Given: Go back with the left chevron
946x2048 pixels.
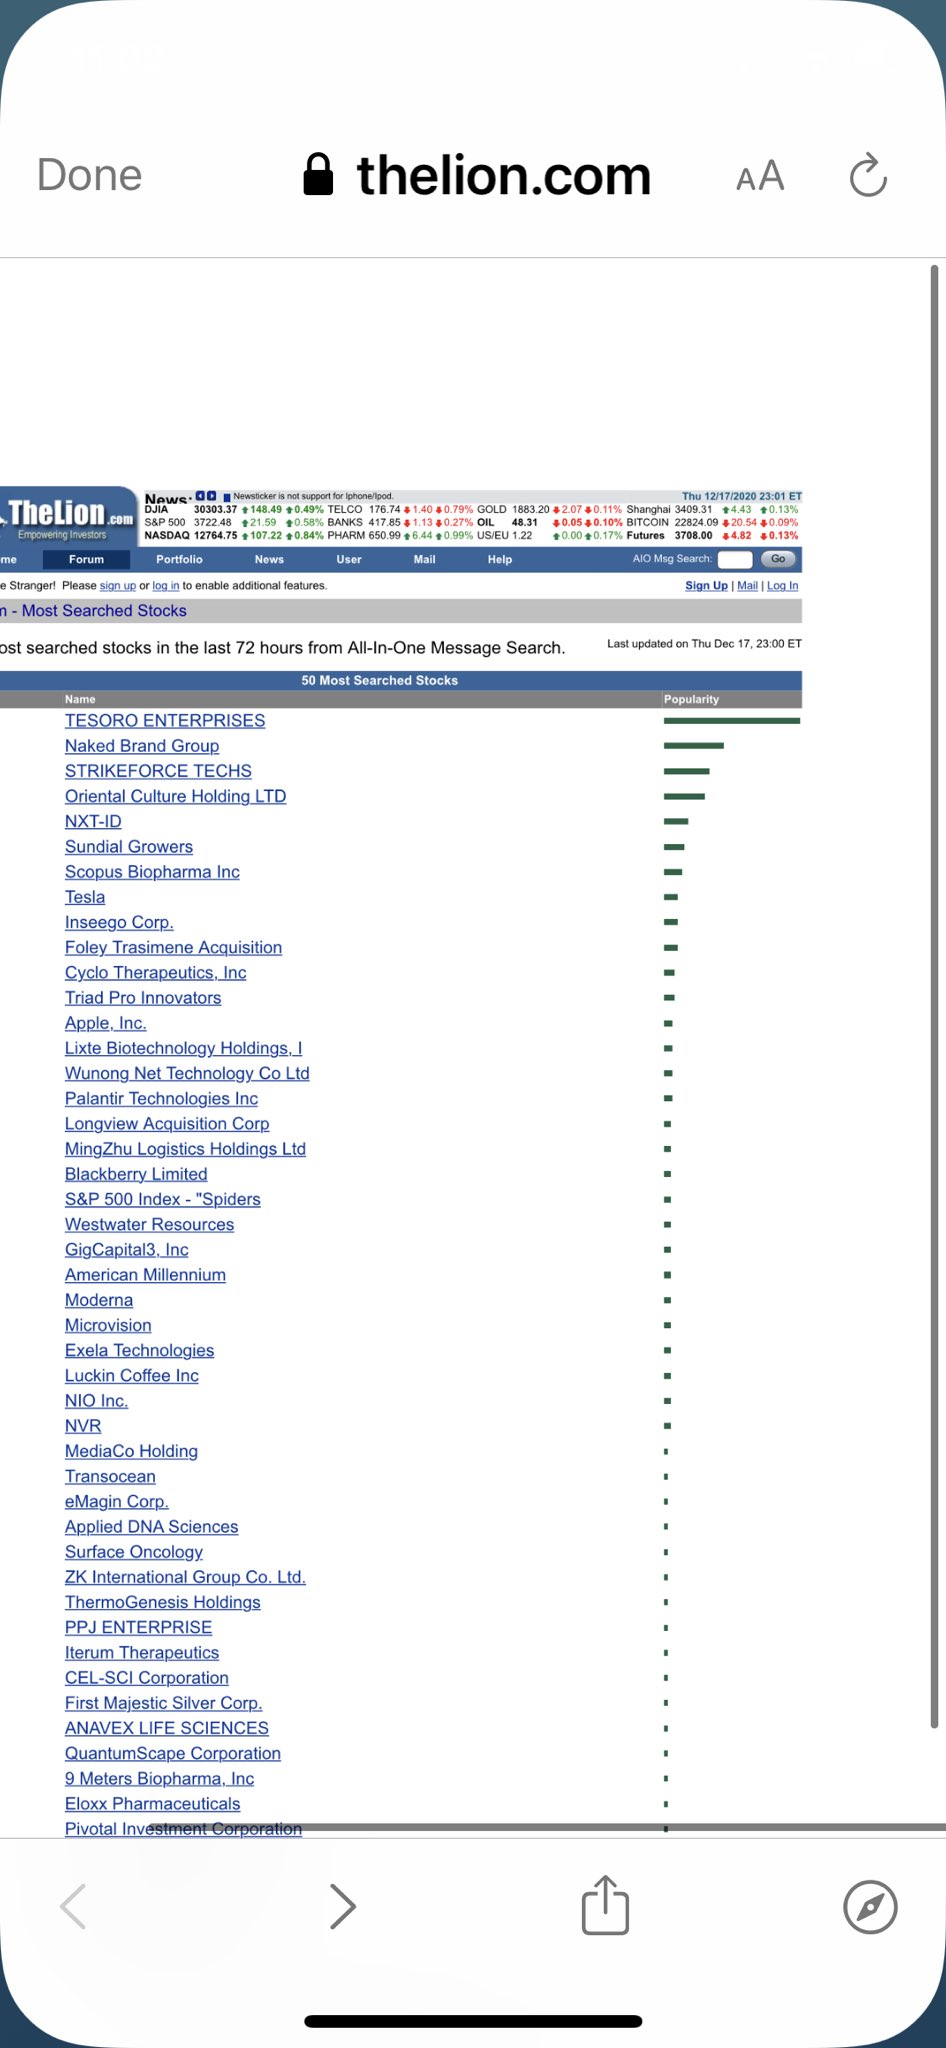Looking at the screenshot, I should pos(73,1906).
